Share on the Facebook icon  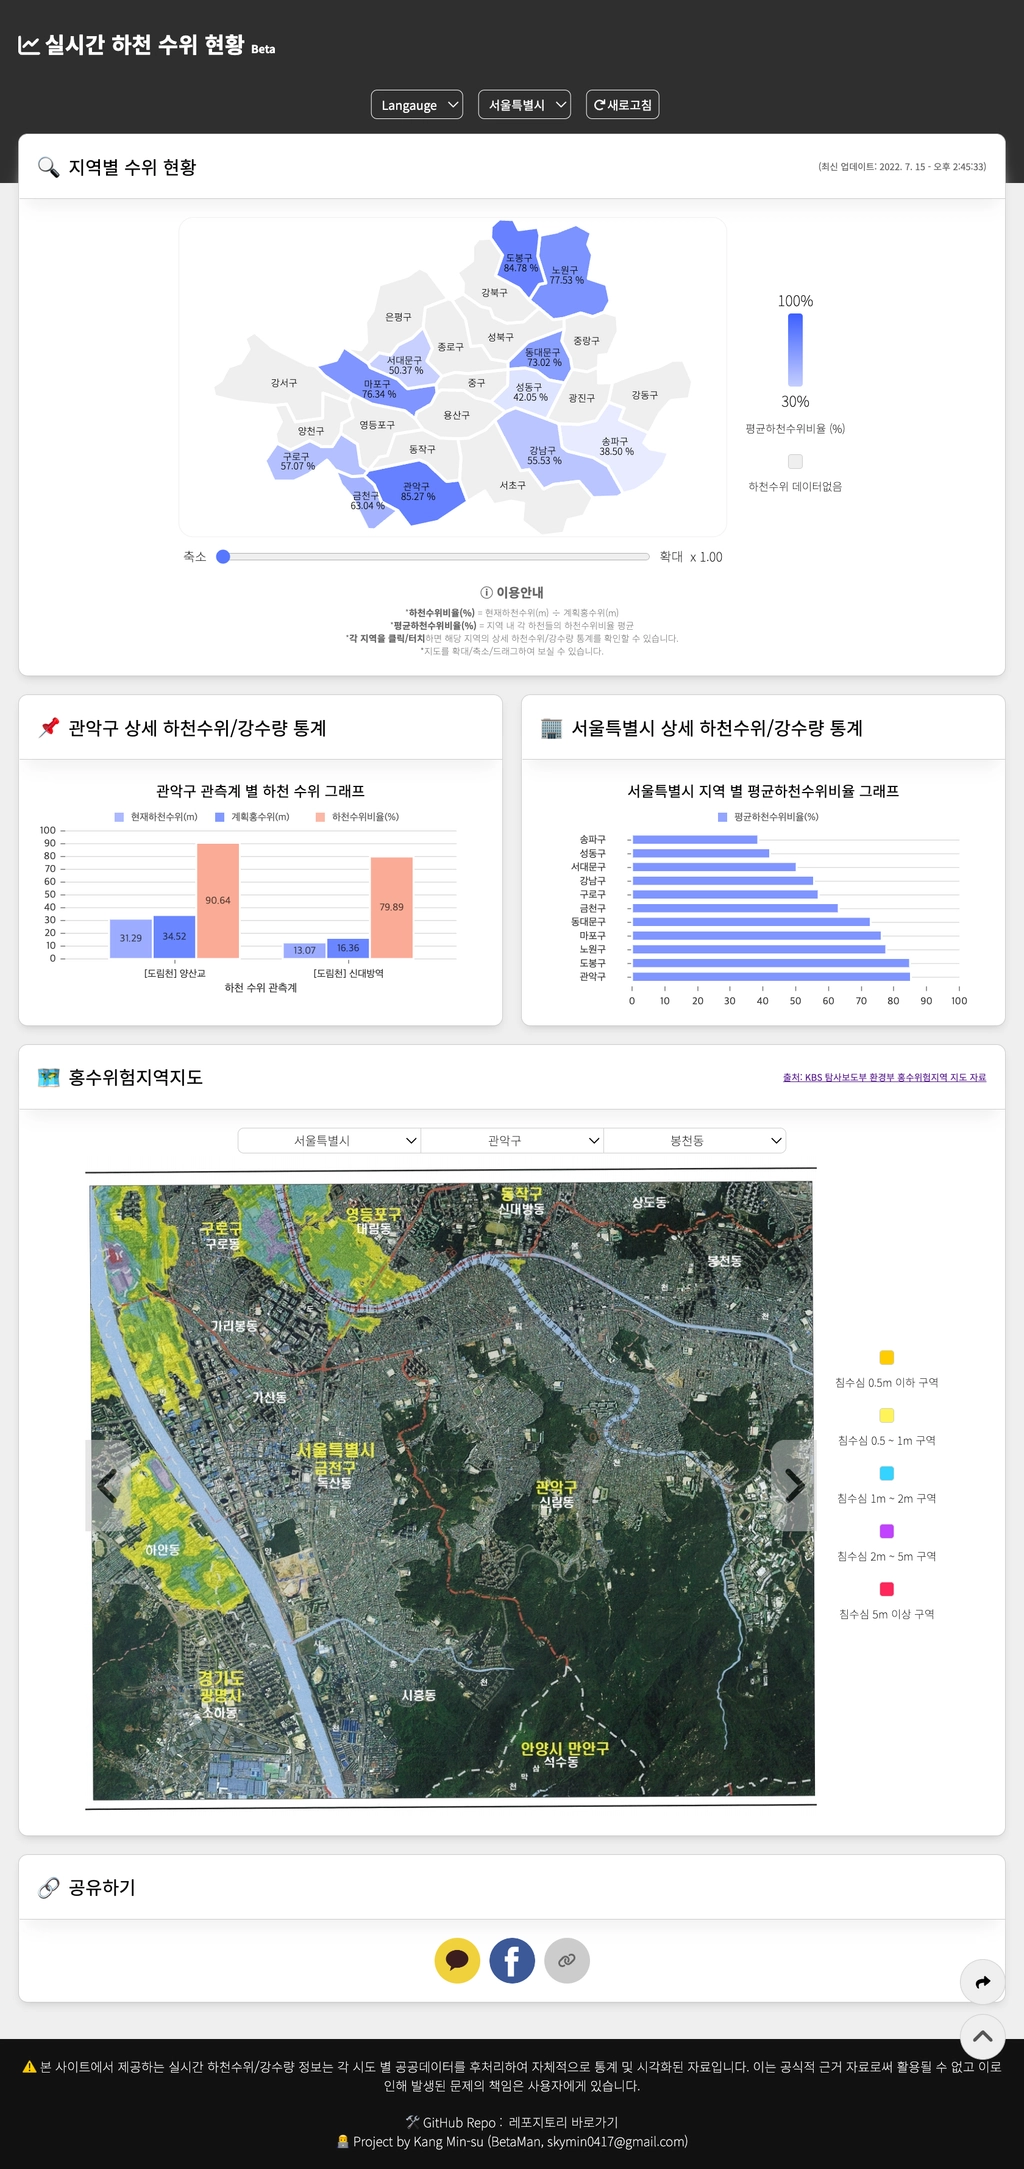512,1960
